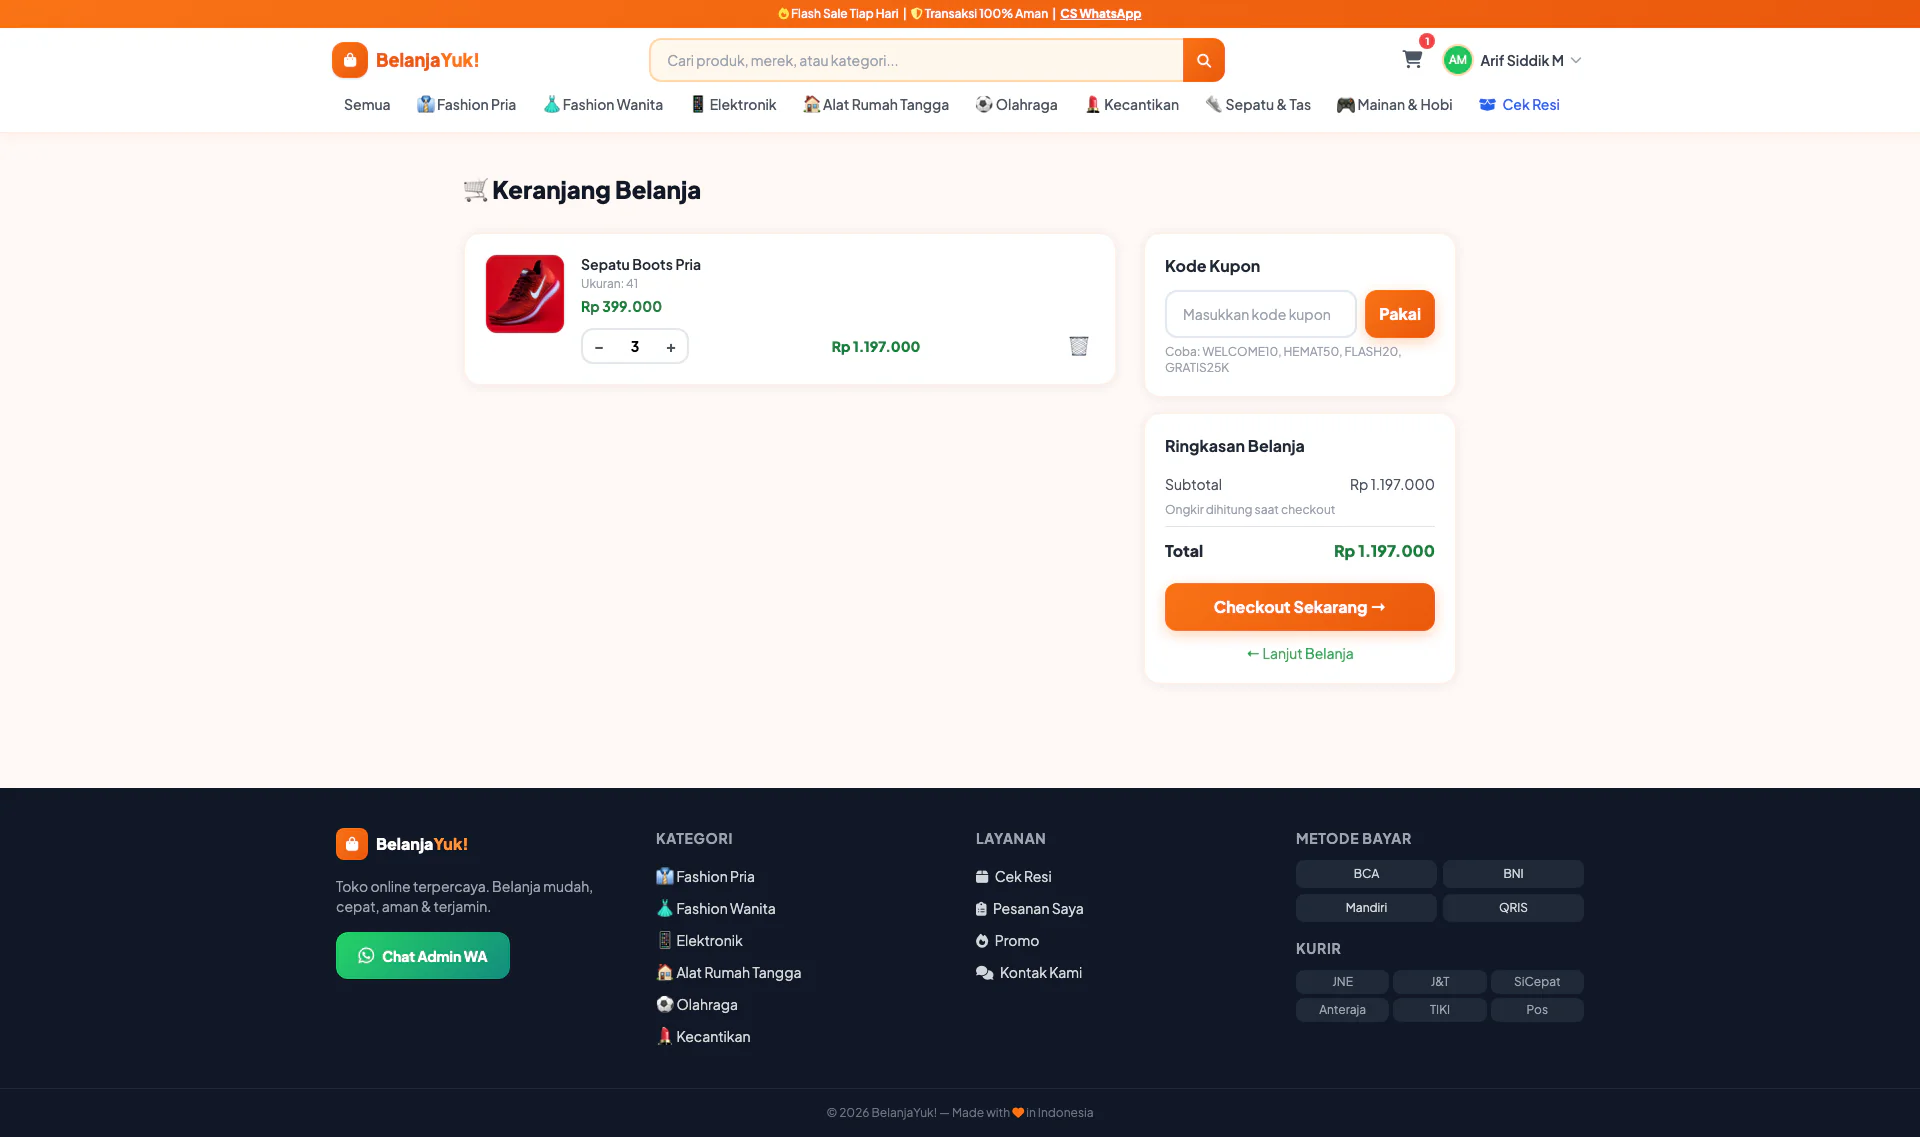Click the Total amount Rp 1.197.000
The width and height of the screenshot is (1920, 1137).
pos(1384,551)
